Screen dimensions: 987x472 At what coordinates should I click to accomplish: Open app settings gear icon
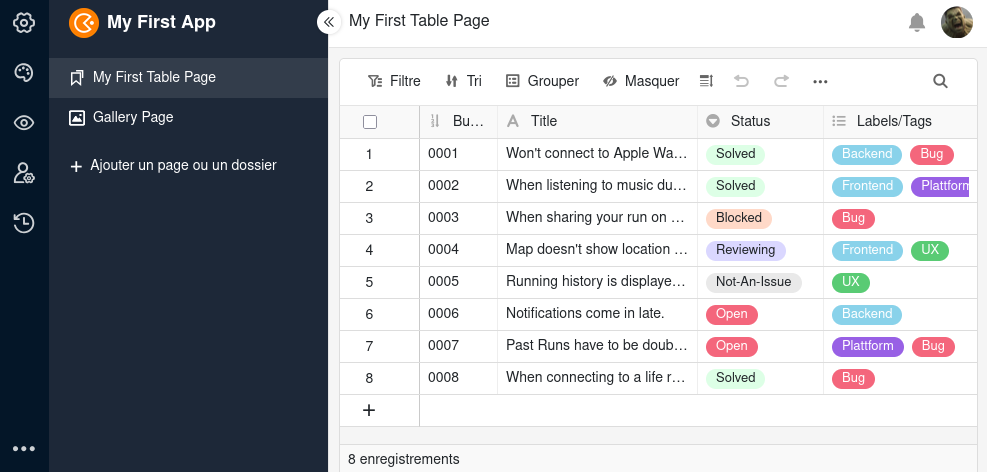point(24,23)
